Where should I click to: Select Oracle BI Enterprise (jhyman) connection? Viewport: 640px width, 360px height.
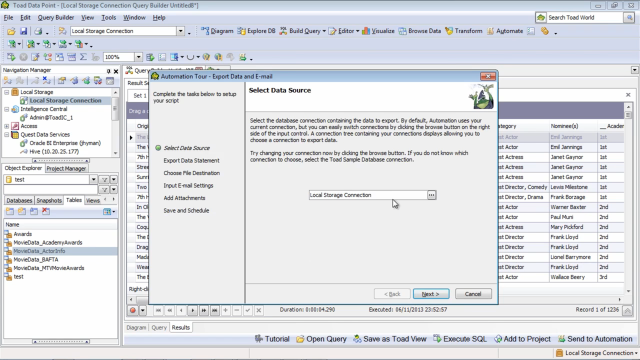[x=65, y=143]
